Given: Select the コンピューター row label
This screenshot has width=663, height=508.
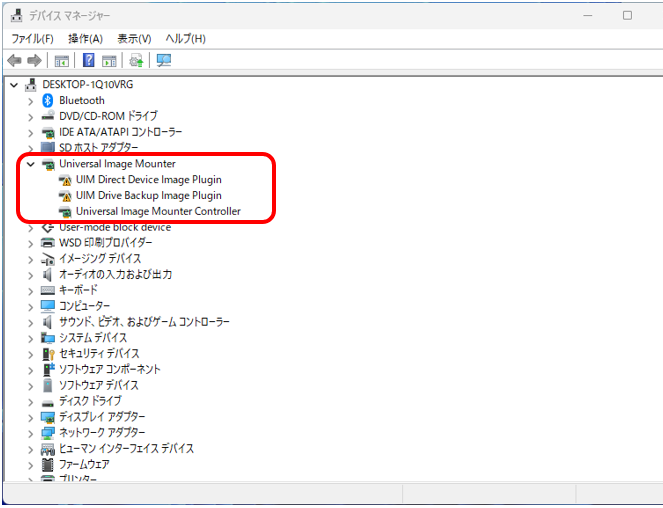Looking at the screenshot, I should click(85, 306).
